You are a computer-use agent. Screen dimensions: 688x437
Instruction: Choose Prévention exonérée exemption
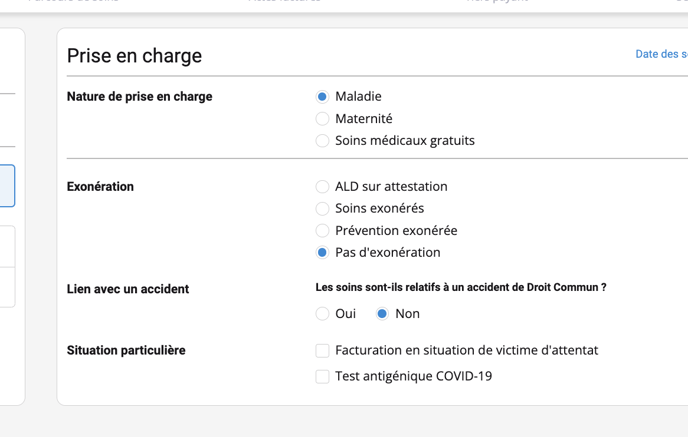[322, 231]
